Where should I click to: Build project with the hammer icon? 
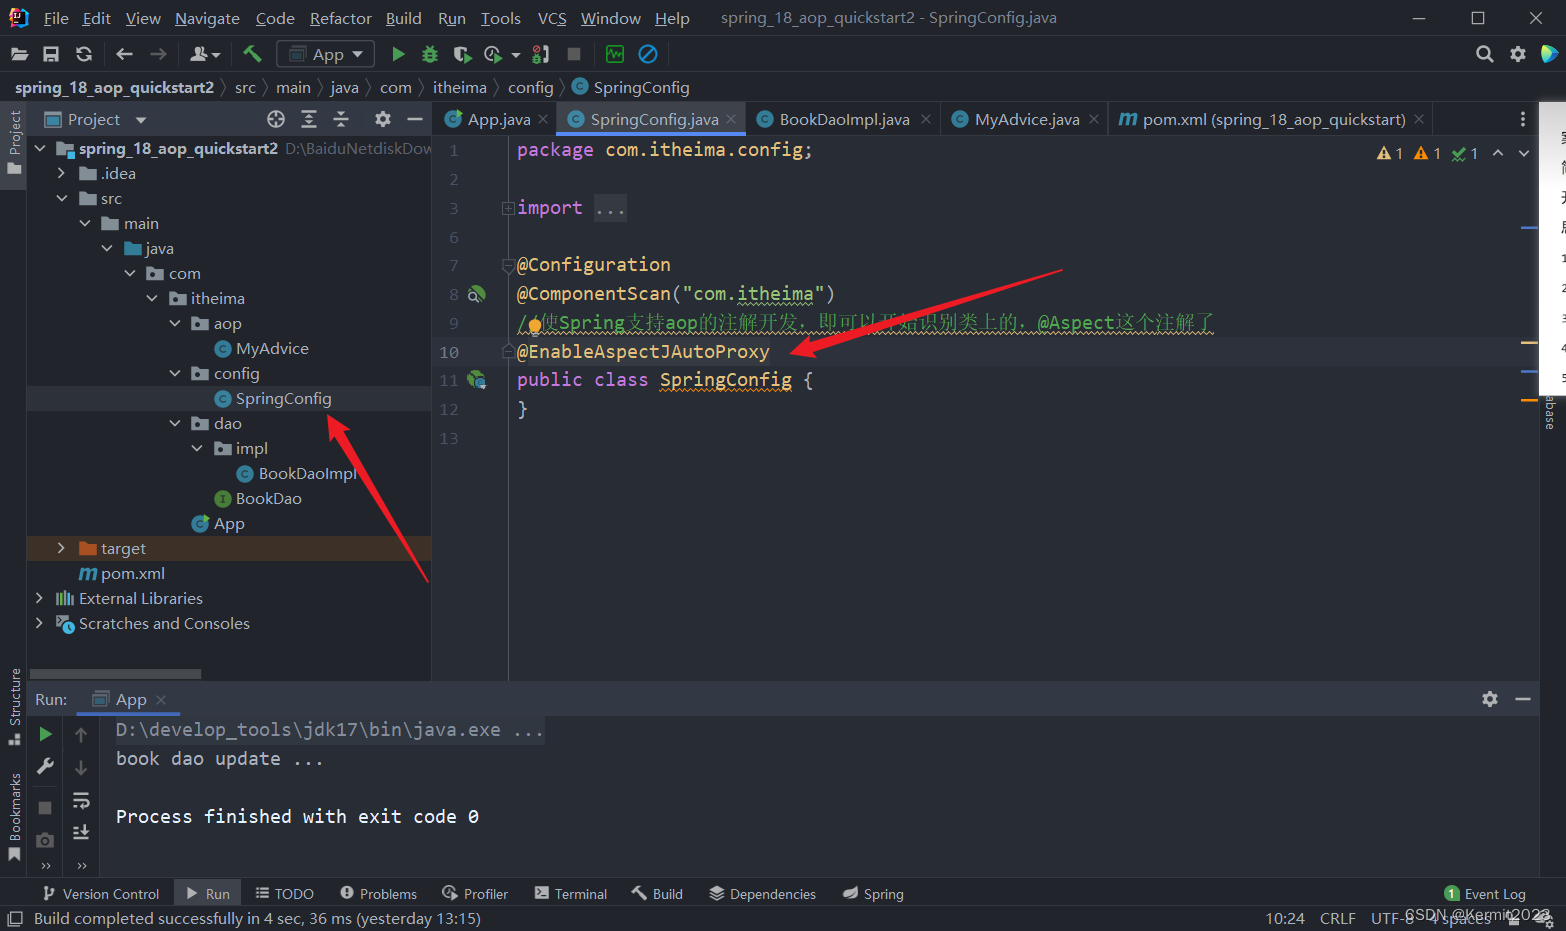(252, 54)
